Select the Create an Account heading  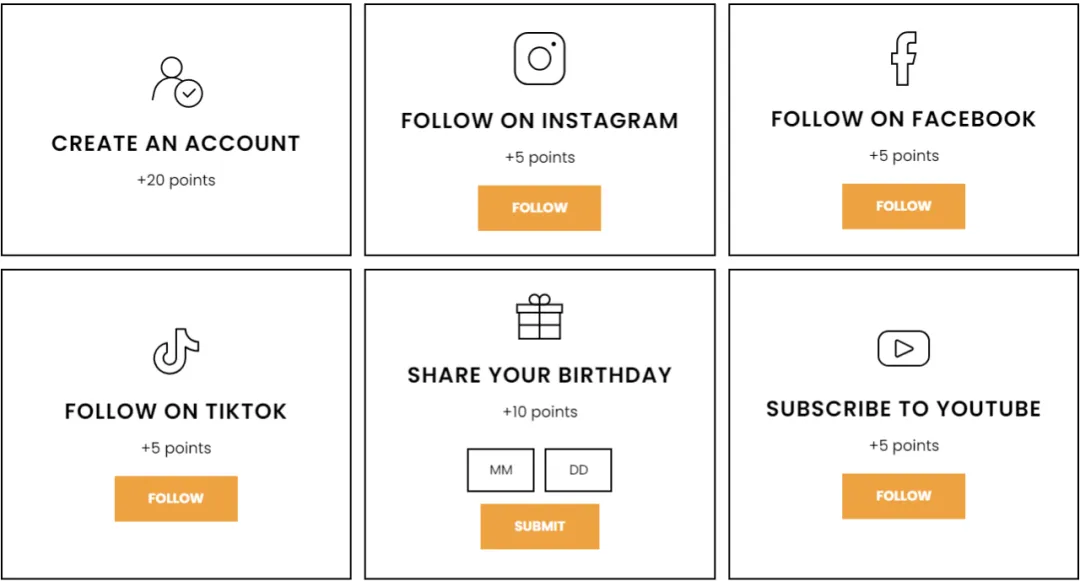coord(176,144)
